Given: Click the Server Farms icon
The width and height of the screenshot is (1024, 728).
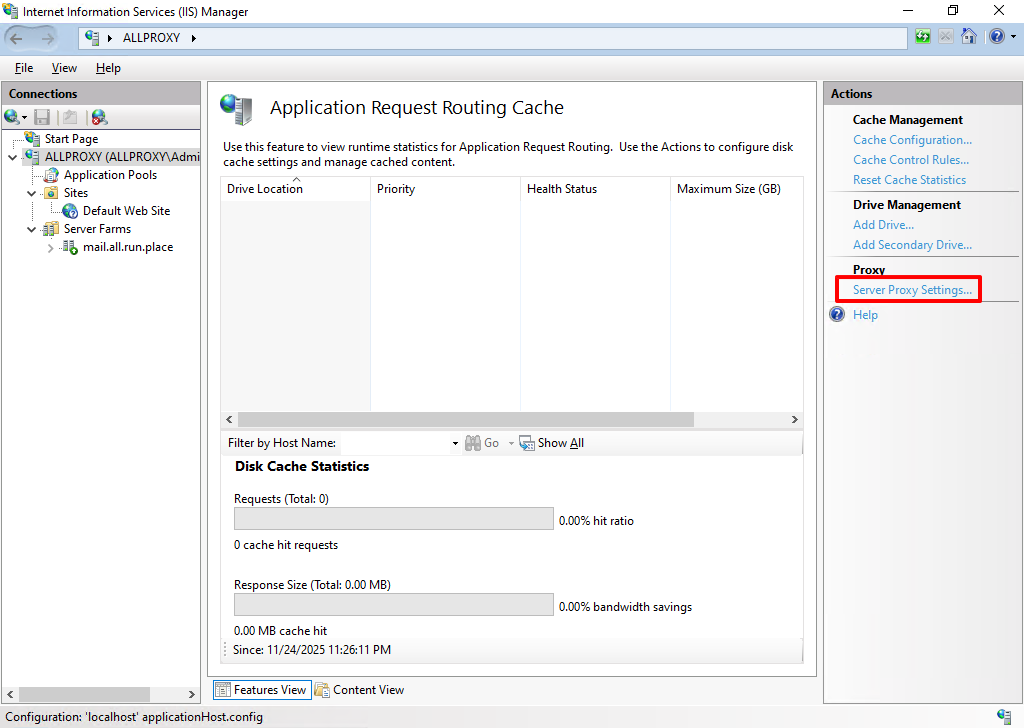Looking at the screenshot, I should click(x=51, y=229).
